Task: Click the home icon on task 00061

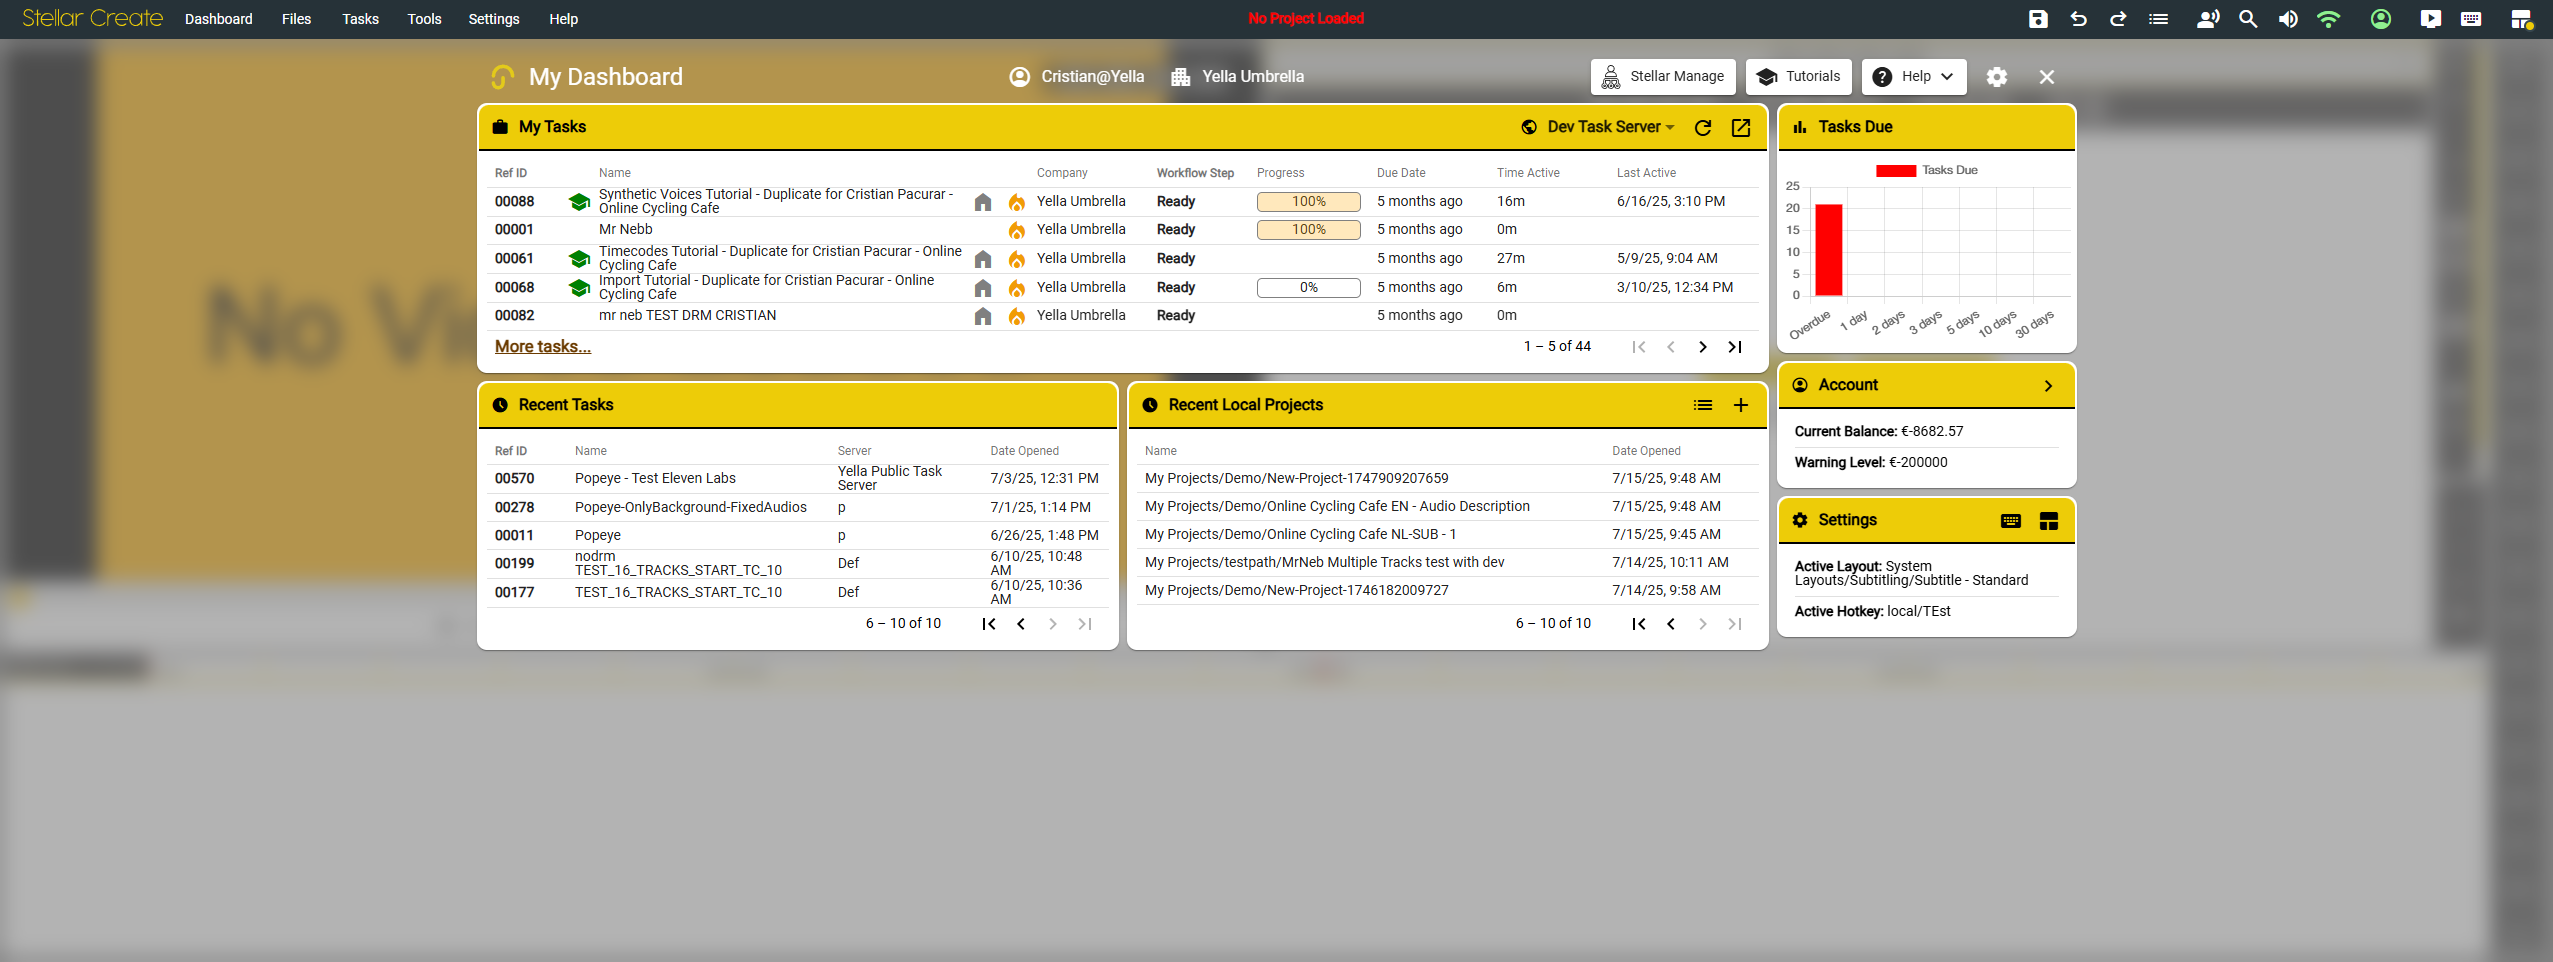Action: (983, 259)
